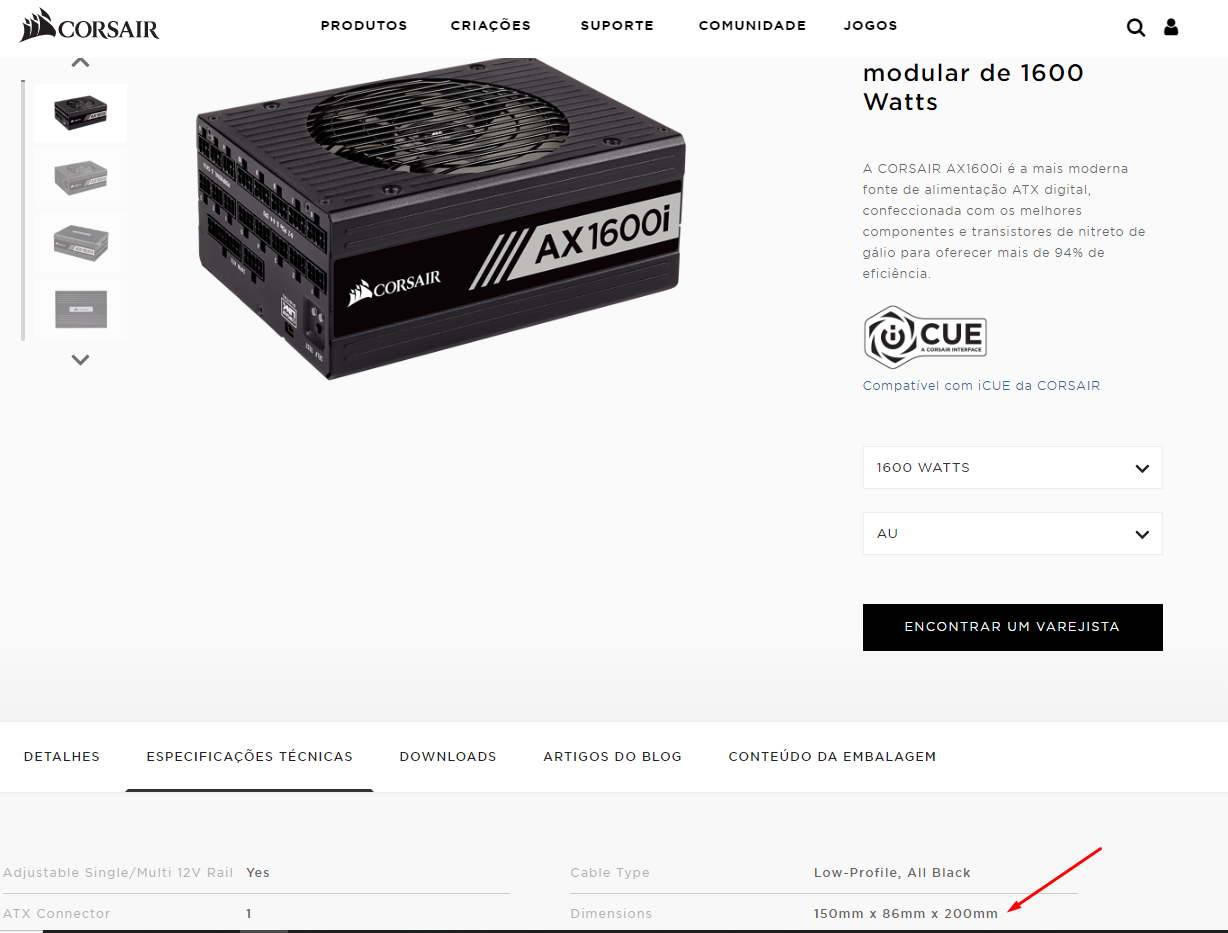The image size is (1228, 933).
Task: Open the PRODUTOS menu
Action: pyautogui.click(x=364, y=26)
